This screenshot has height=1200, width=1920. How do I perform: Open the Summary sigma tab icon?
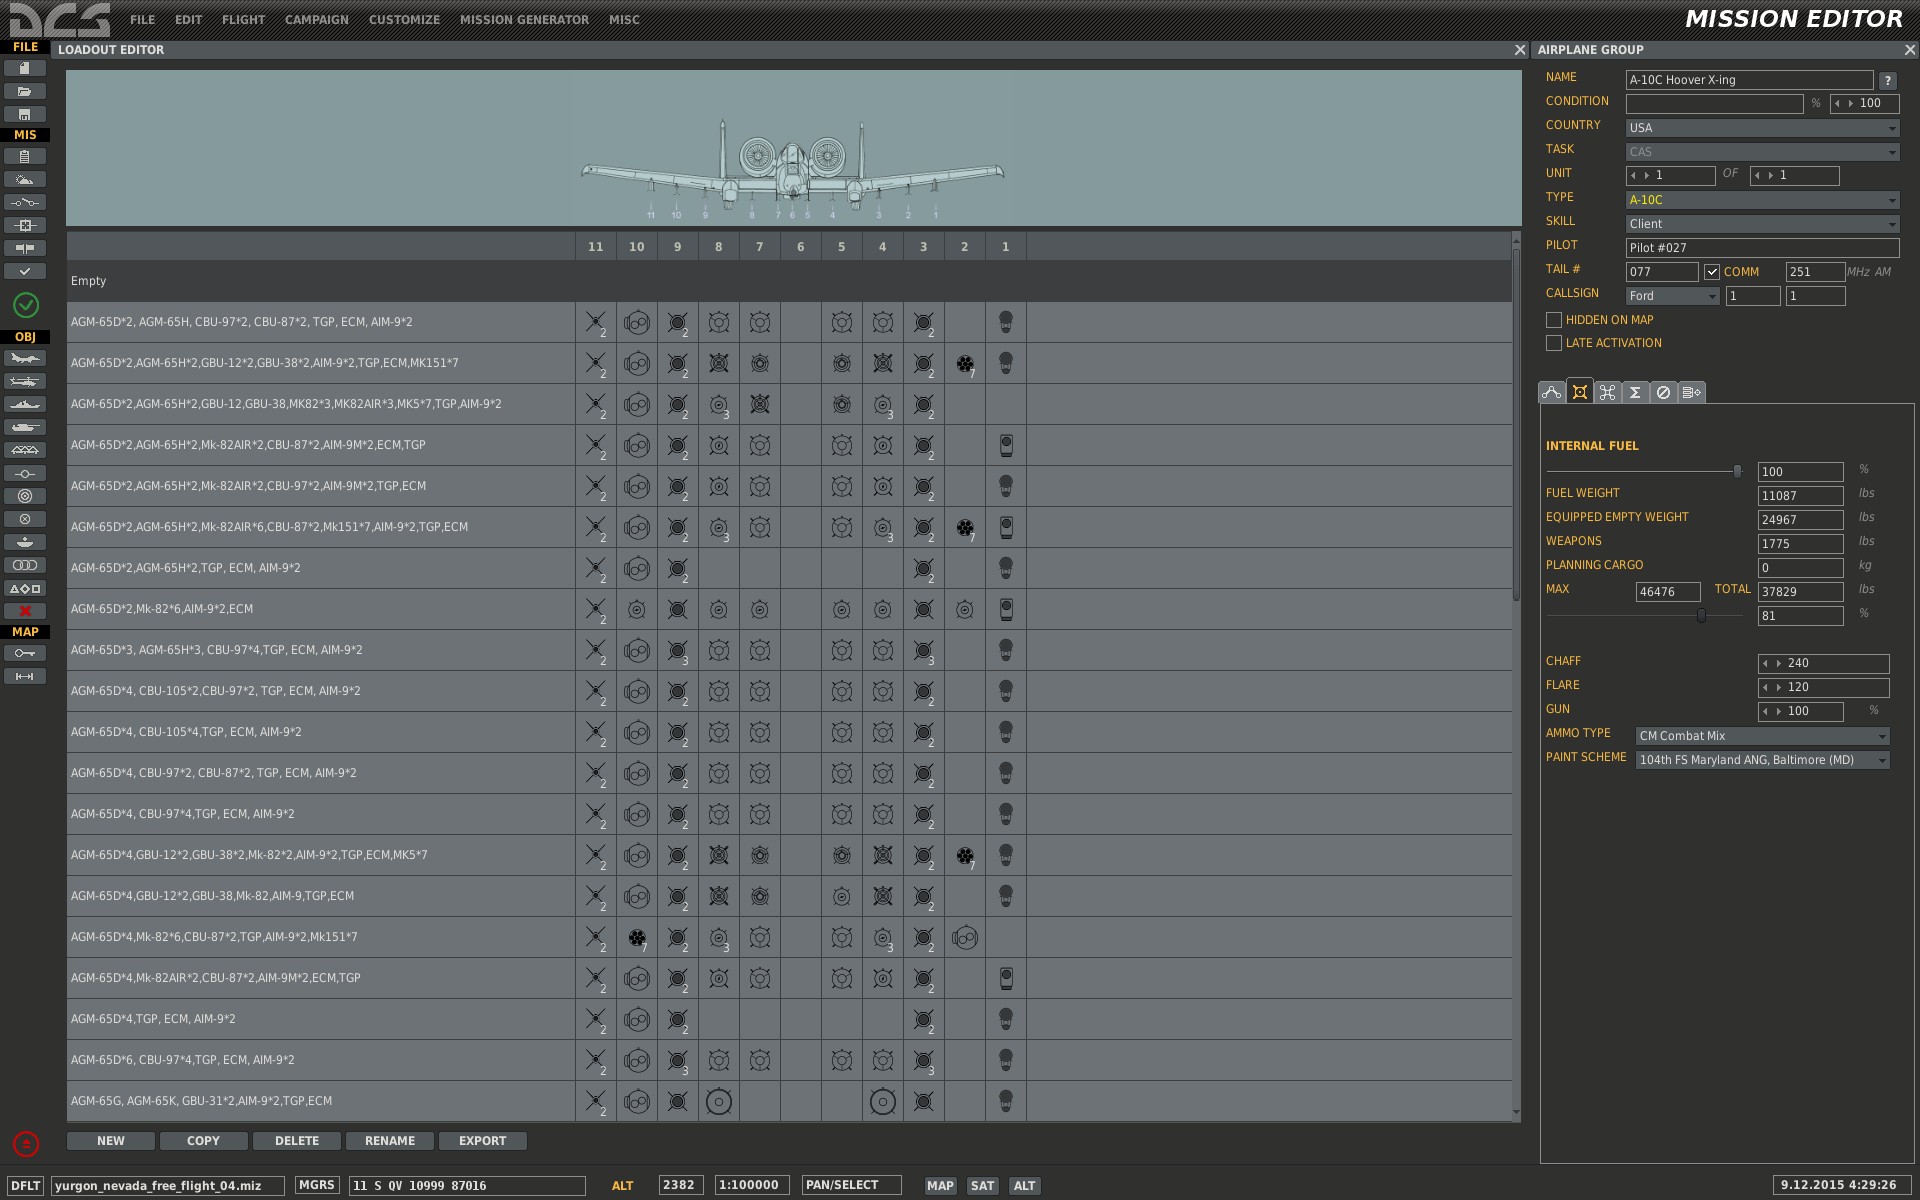(1635, 393)
